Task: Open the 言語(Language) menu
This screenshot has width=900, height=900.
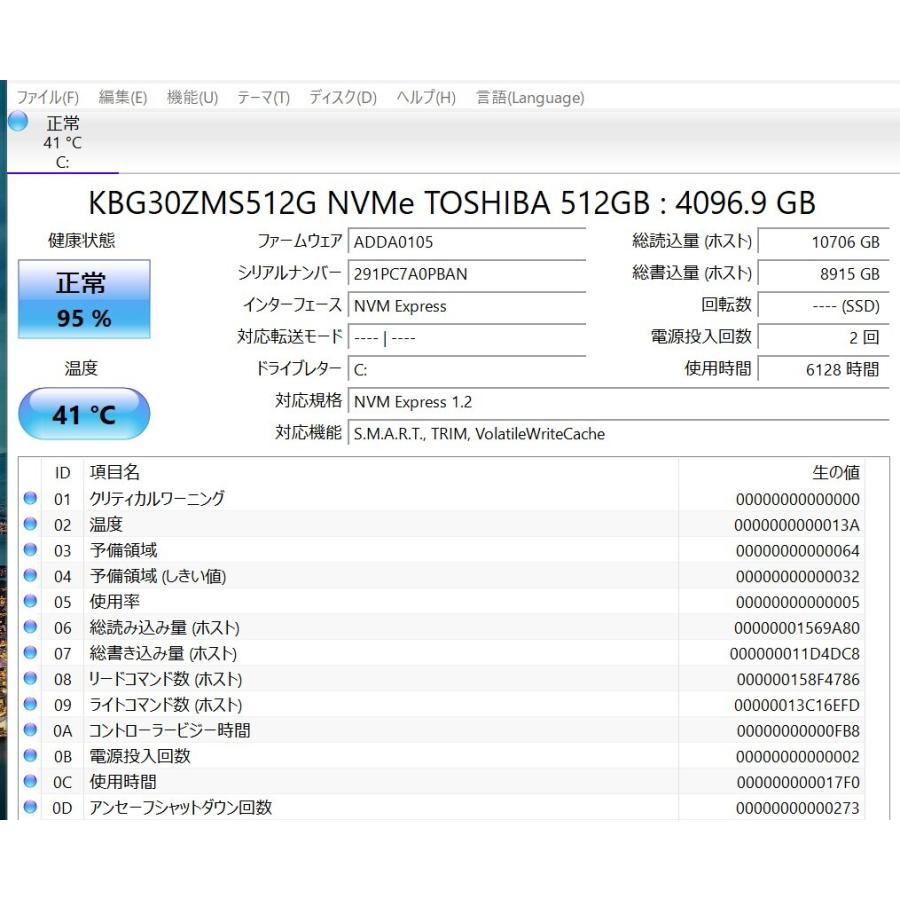Action: click(530, 98)
